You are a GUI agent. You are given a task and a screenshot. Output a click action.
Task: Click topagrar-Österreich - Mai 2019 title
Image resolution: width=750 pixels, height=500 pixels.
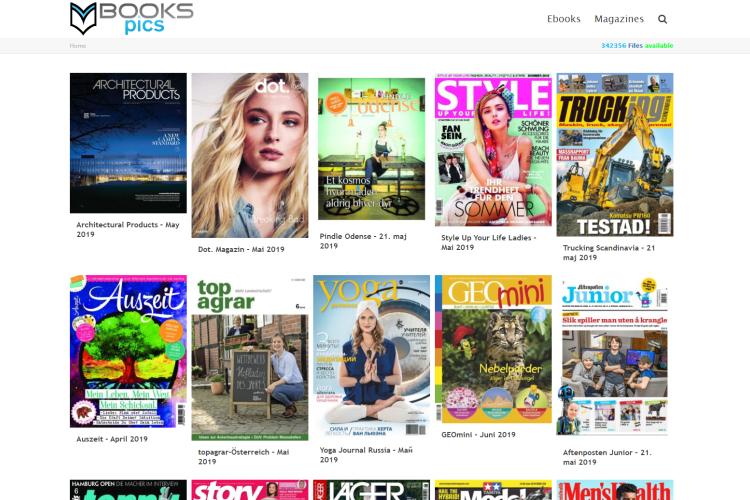243,456
